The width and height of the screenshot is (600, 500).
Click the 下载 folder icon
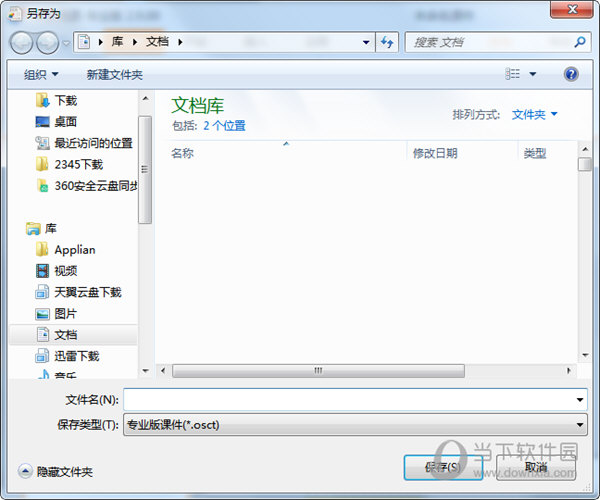pos(42,101)
